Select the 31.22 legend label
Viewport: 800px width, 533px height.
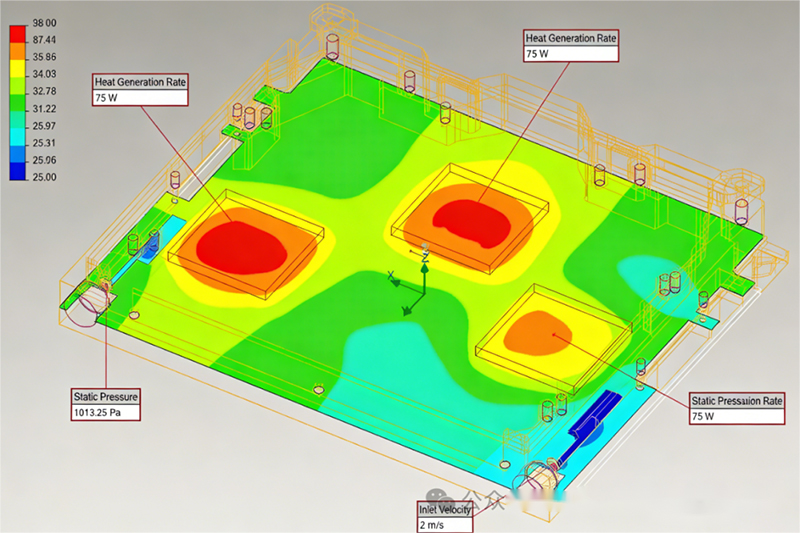pos(44,109)
